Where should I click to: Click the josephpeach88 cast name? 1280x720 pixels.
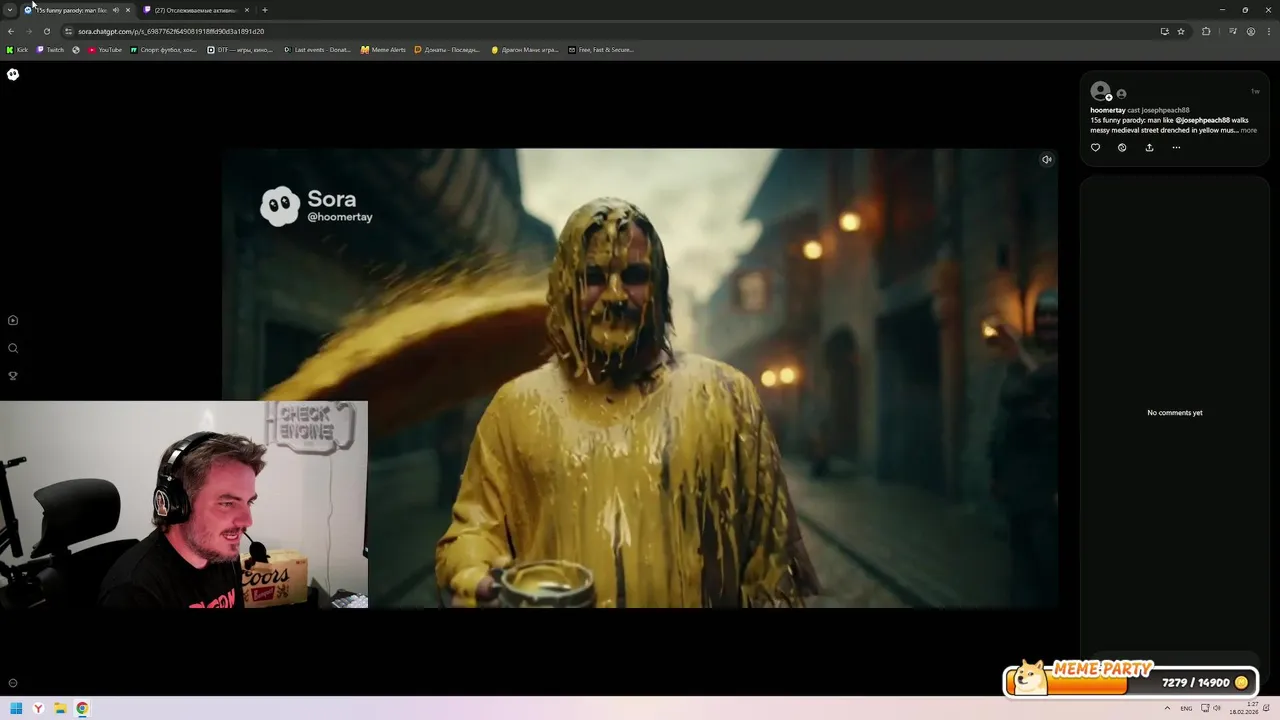click(x=1165, y=110)
